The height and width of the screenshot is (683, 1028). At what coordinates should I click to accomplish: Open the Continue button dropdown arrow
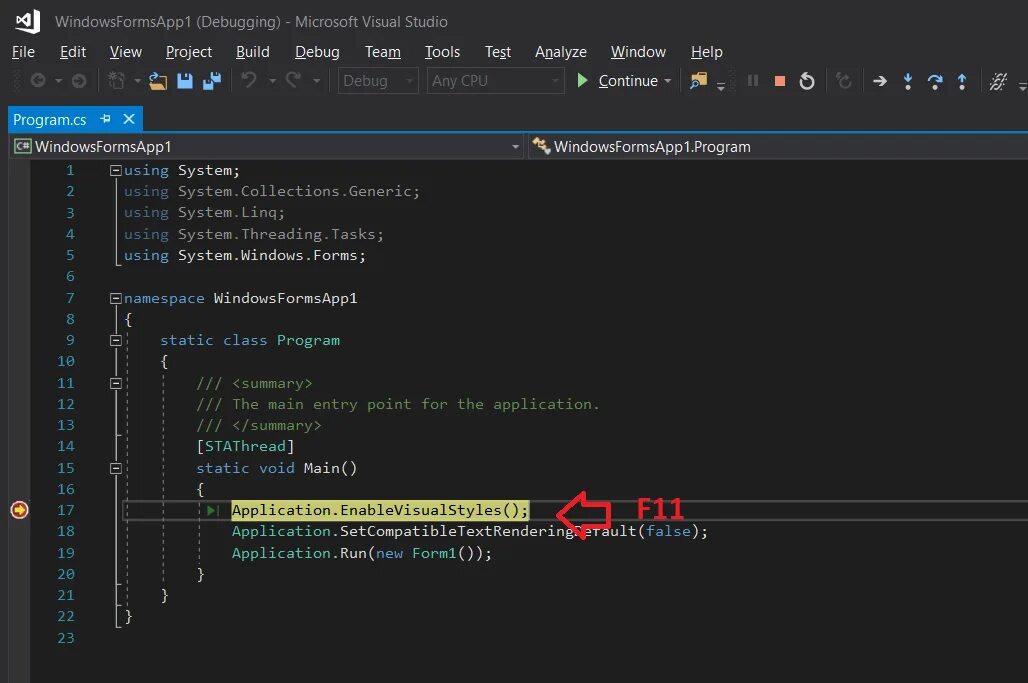click(667, 81)
